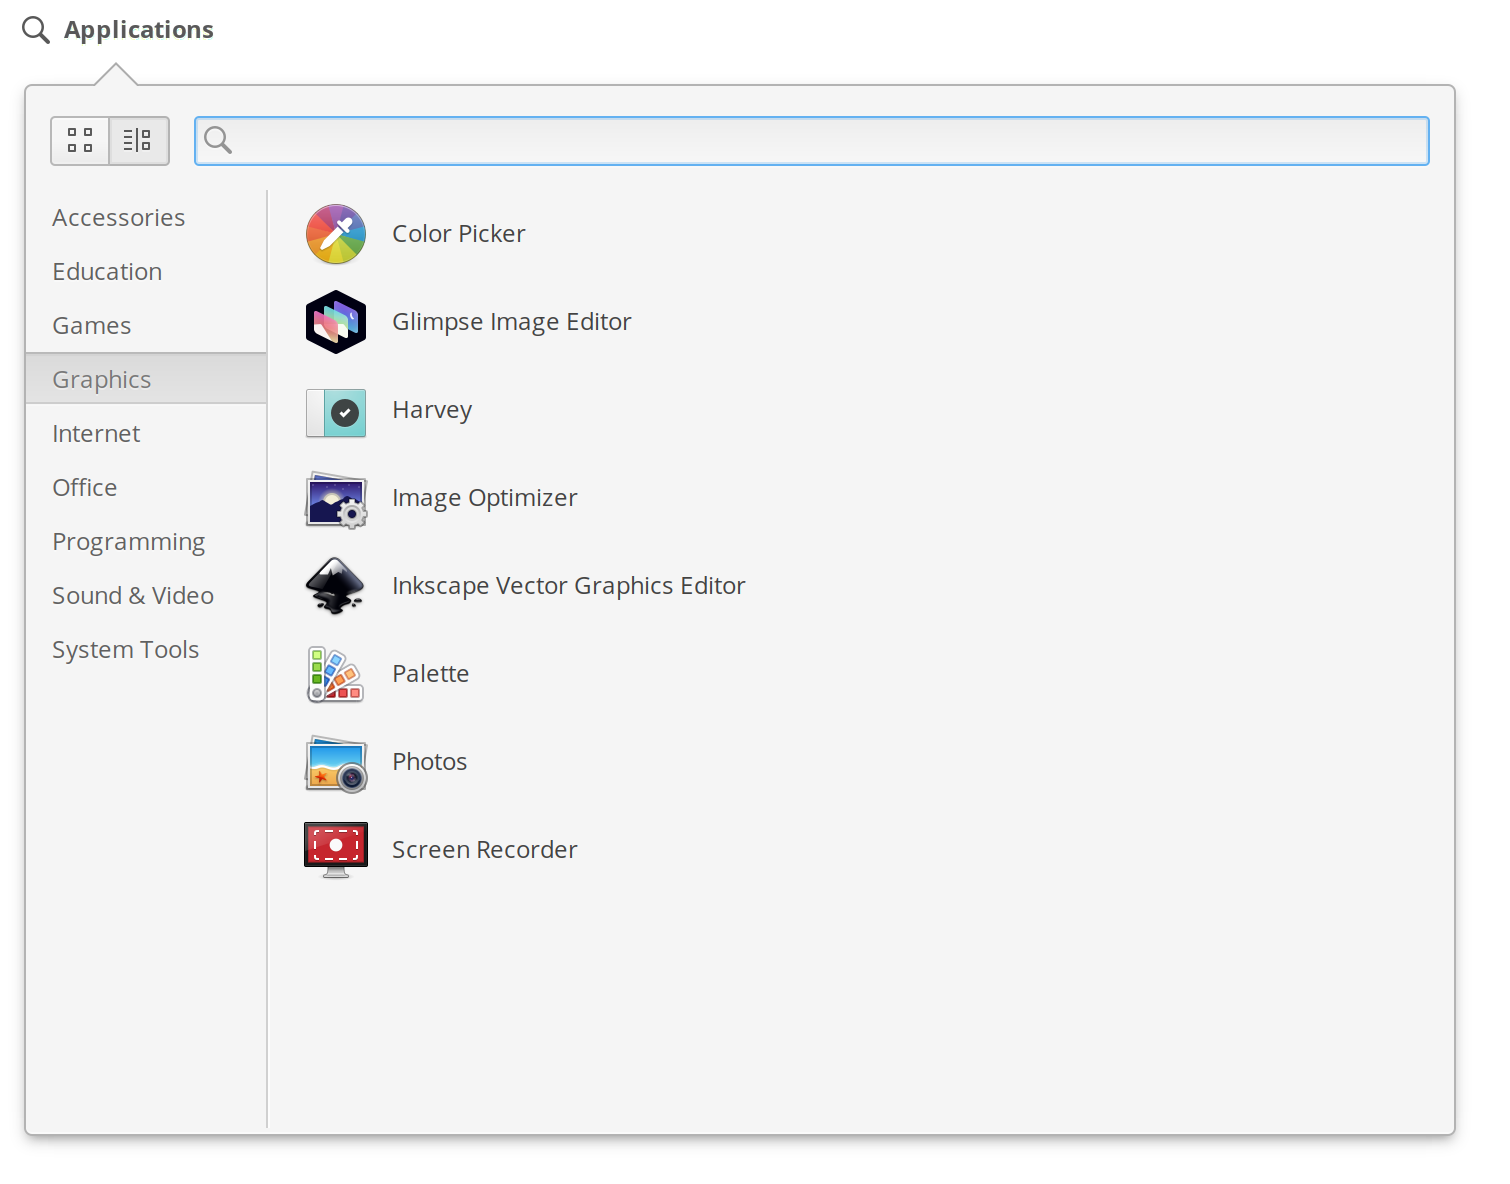
Task: Switch to category list view mode
Action: tap(138, 140)
